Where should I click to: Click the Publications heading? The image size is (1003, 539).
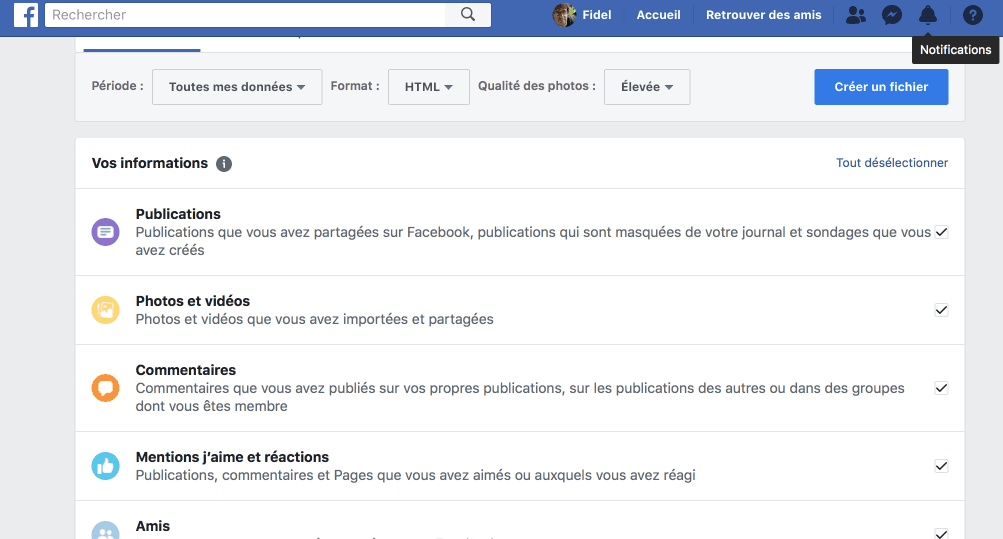(x=178, y=214)
